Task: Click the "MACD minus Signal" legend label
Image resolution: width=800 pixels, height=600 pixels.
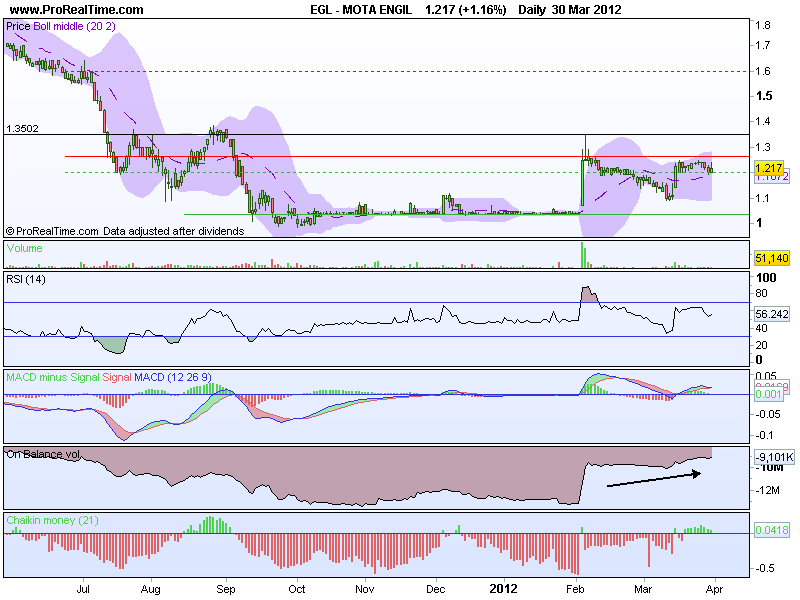Action: point(53,377)
